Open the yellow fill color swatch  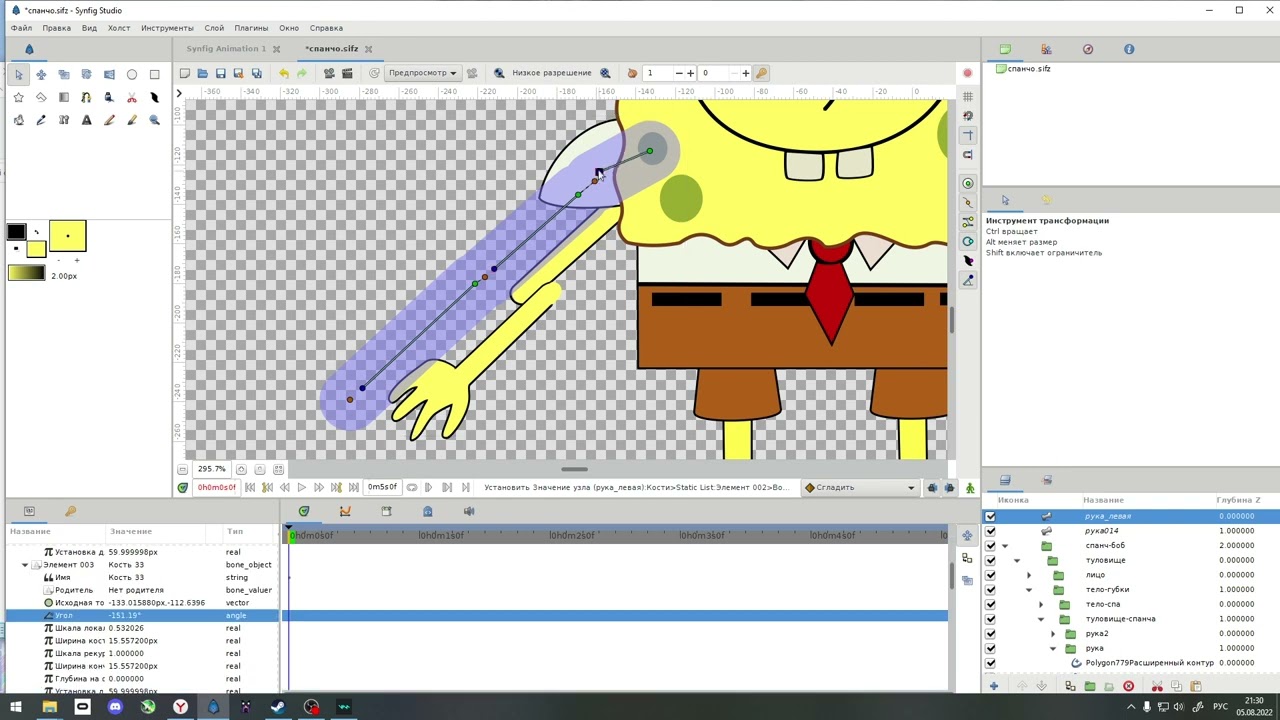tap(36, 249)
